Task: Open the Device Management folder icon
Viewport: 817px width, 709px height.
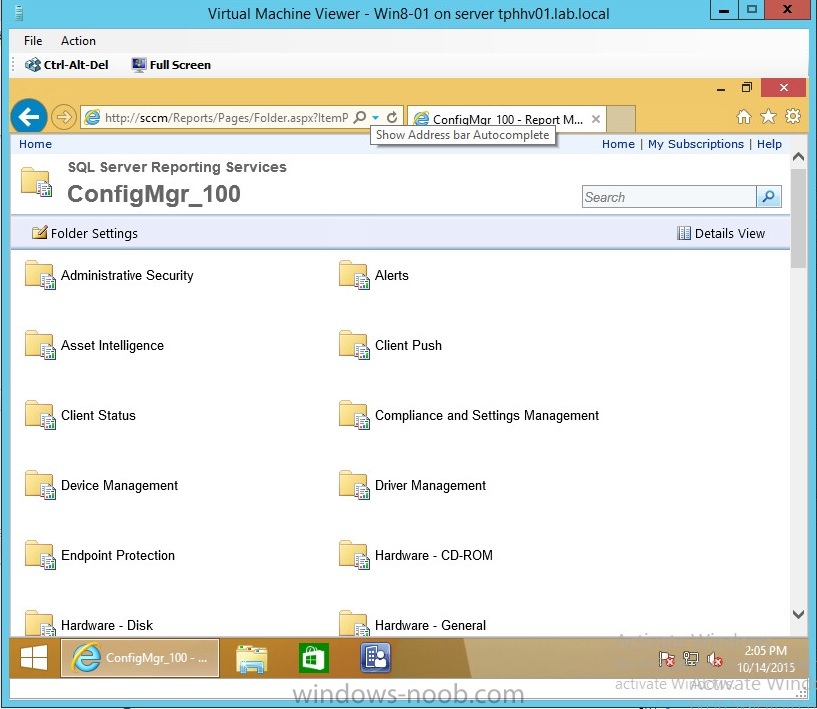Action: coord(40,485)
